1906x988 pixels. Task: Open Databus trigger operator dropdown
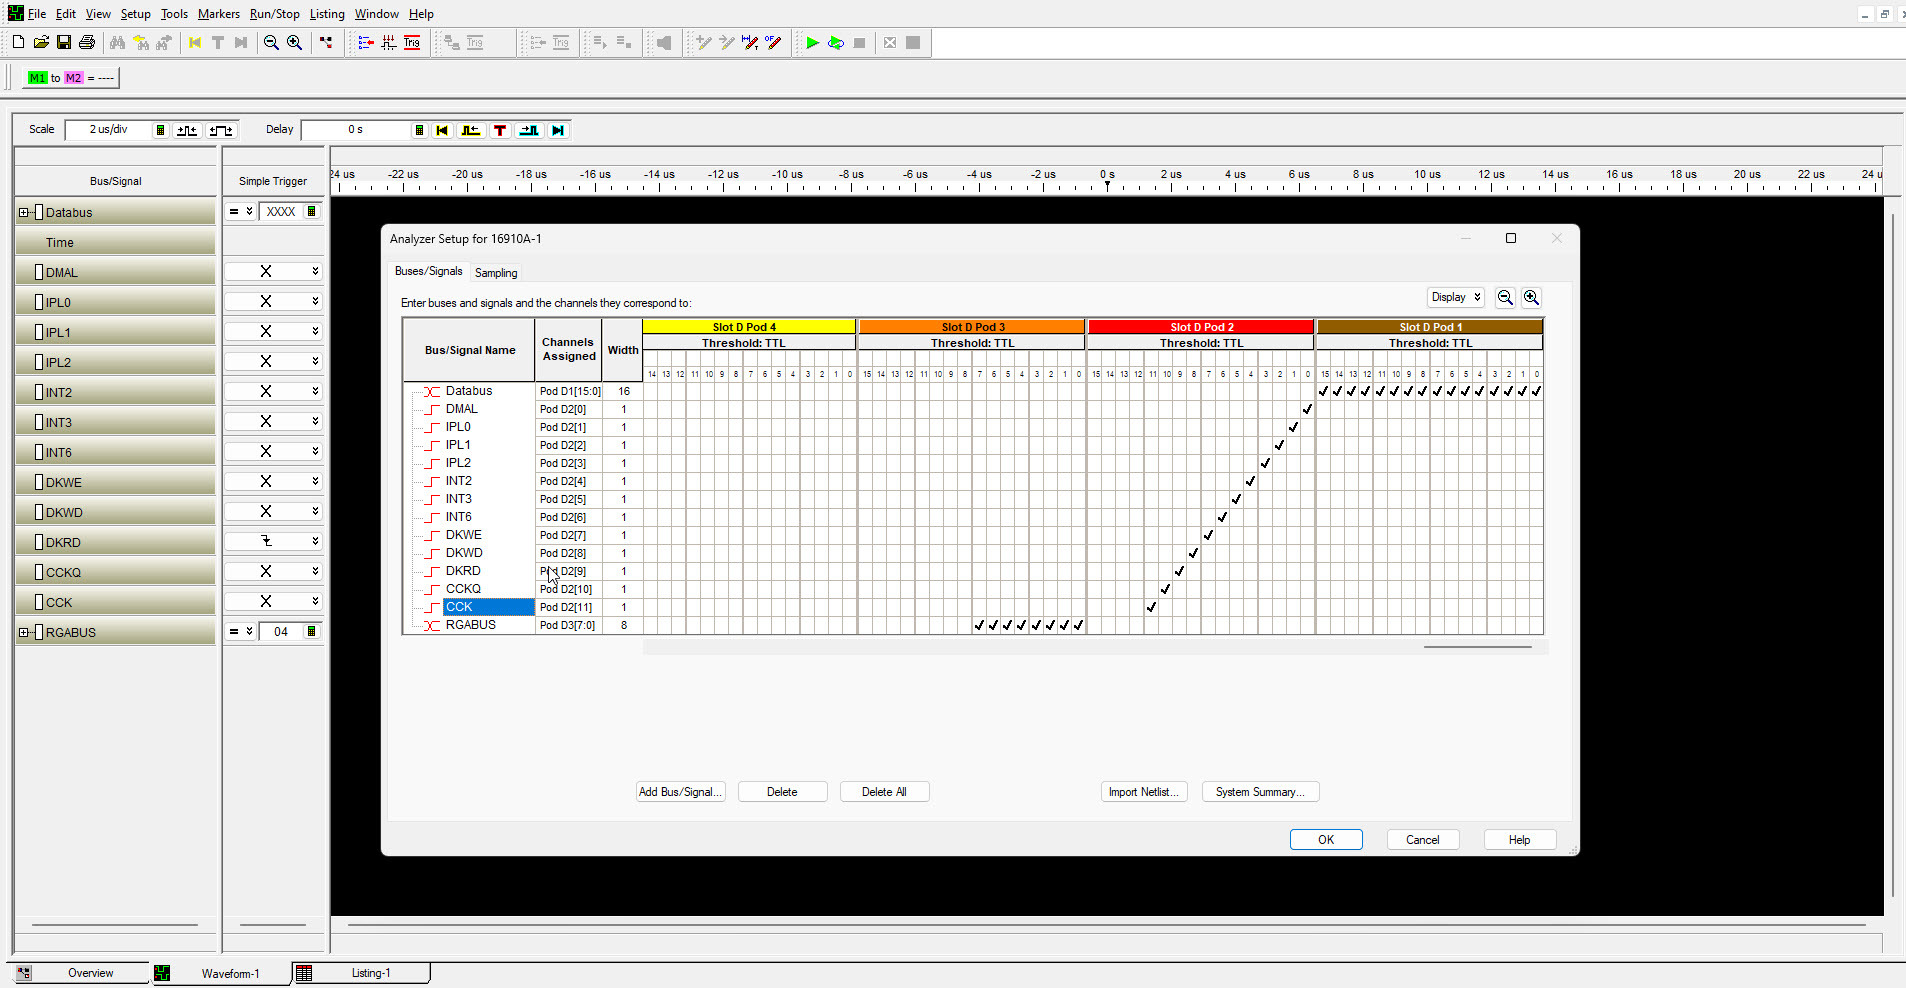[240, 211]
